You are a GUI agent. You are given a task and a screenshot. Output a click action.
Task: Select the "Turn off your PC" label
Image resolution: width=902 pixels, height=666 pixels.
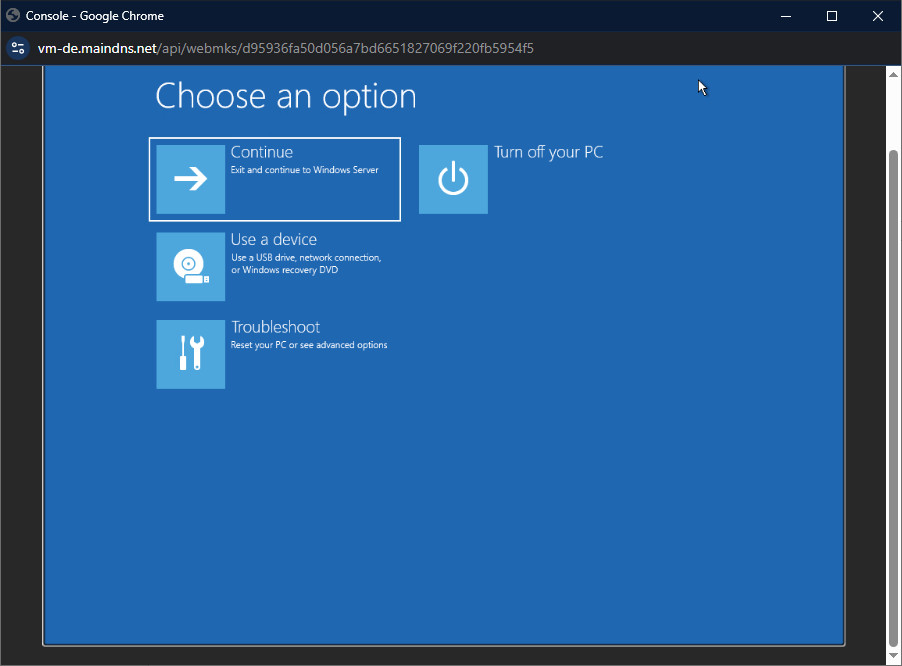point(548,152)
